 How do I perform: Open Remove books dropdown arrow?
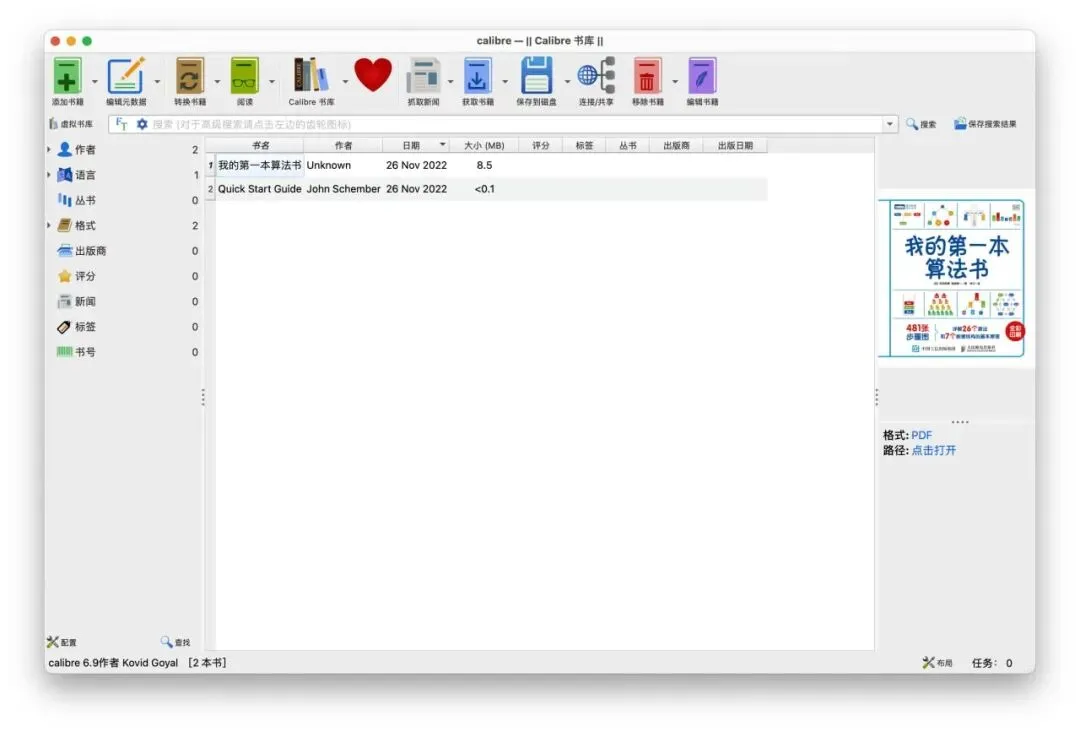pyautogui.click(x=674, y=82)
